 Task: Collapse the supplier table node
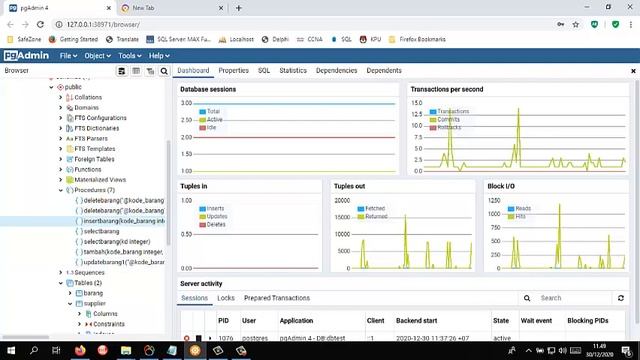coord(70,304)
